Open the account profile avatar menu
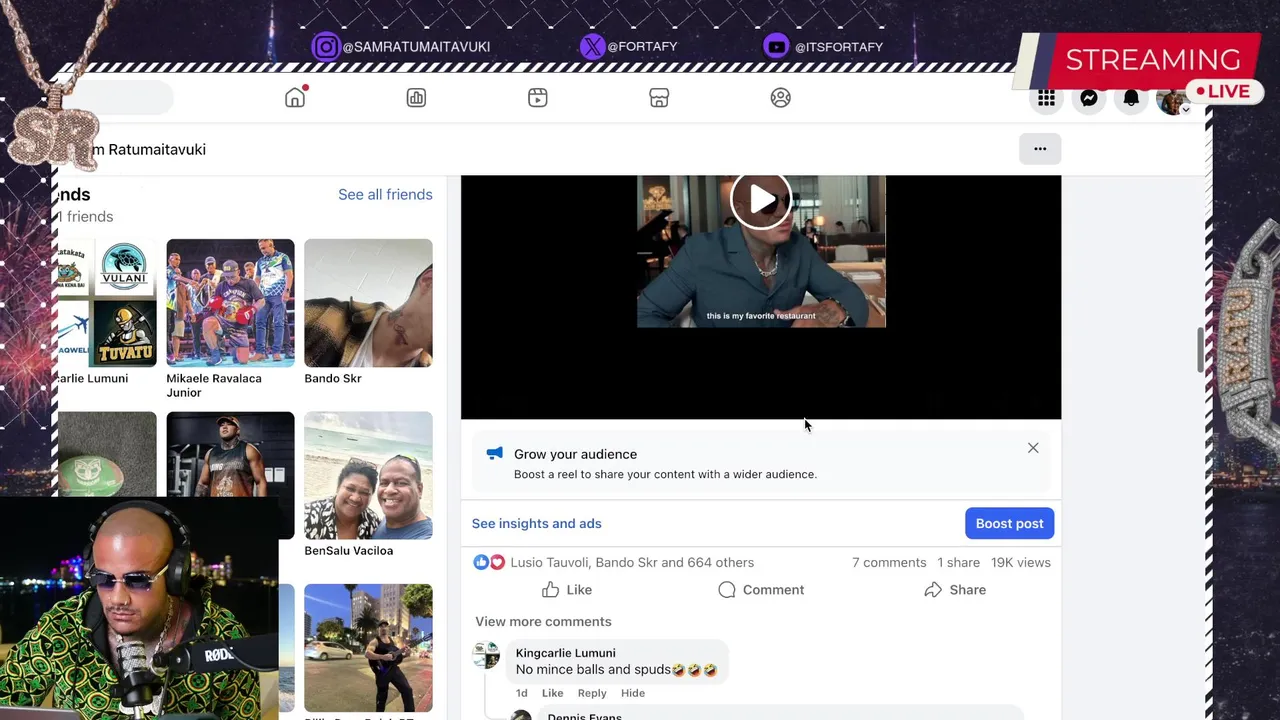1280x720 pixels. click(x=1171, y=99)
